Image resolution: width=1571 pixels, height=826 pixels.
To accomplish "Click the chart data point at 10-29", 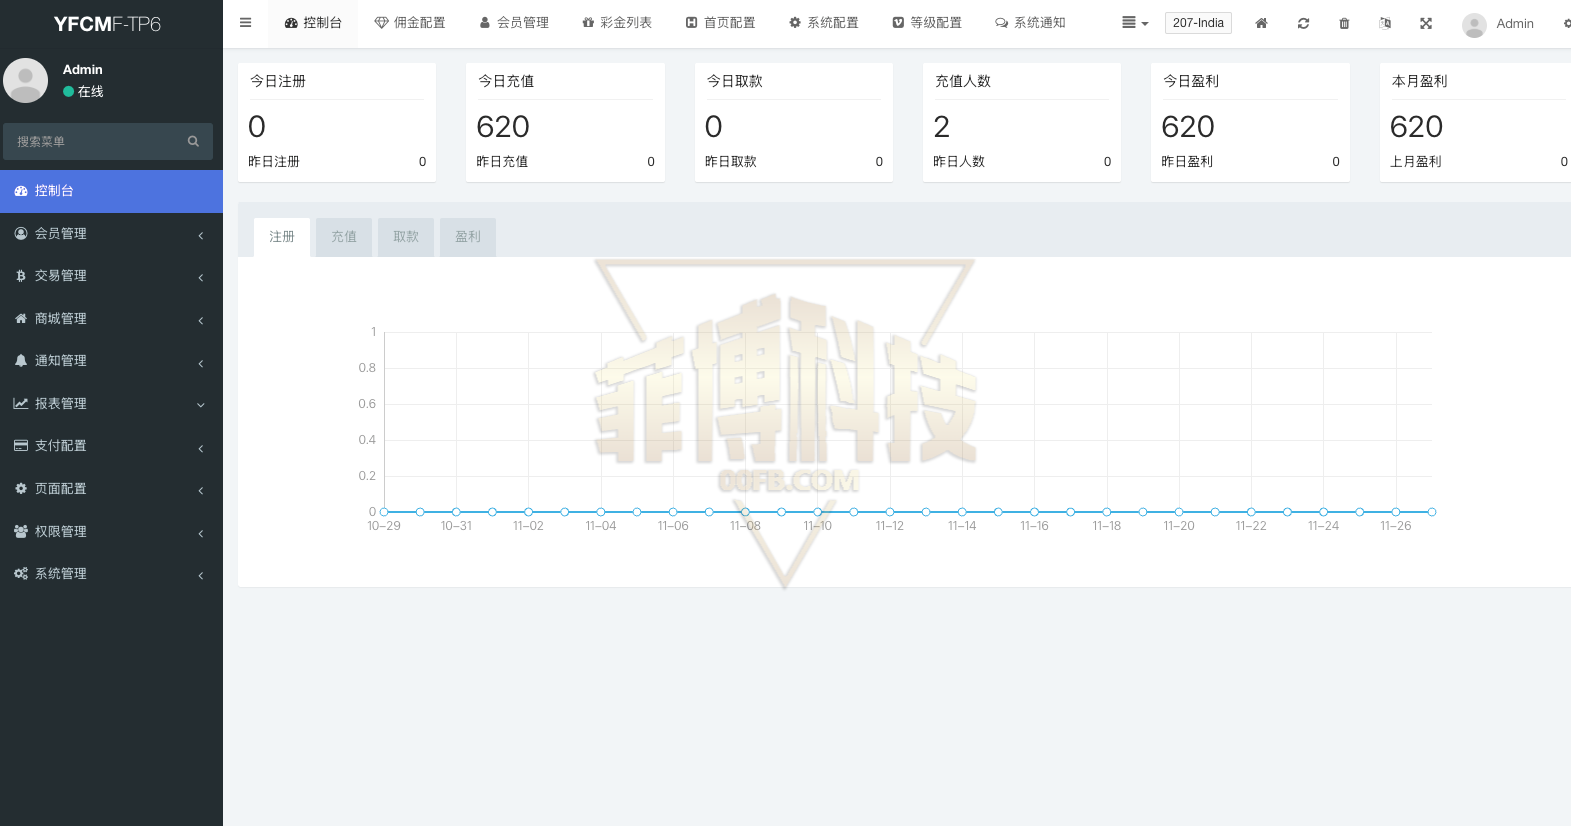I will point(384,512).
